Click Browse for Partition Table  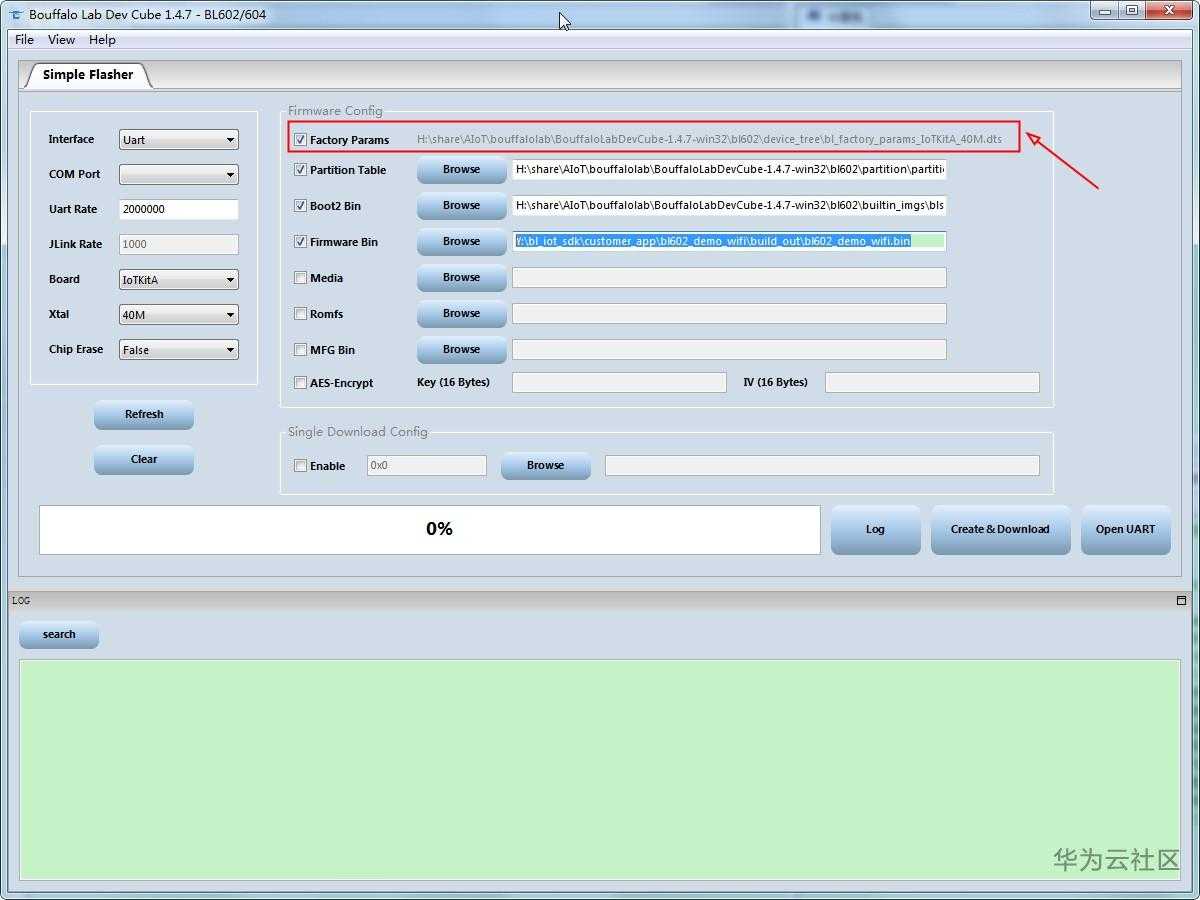pyautogui.click(x=461, y=170)
